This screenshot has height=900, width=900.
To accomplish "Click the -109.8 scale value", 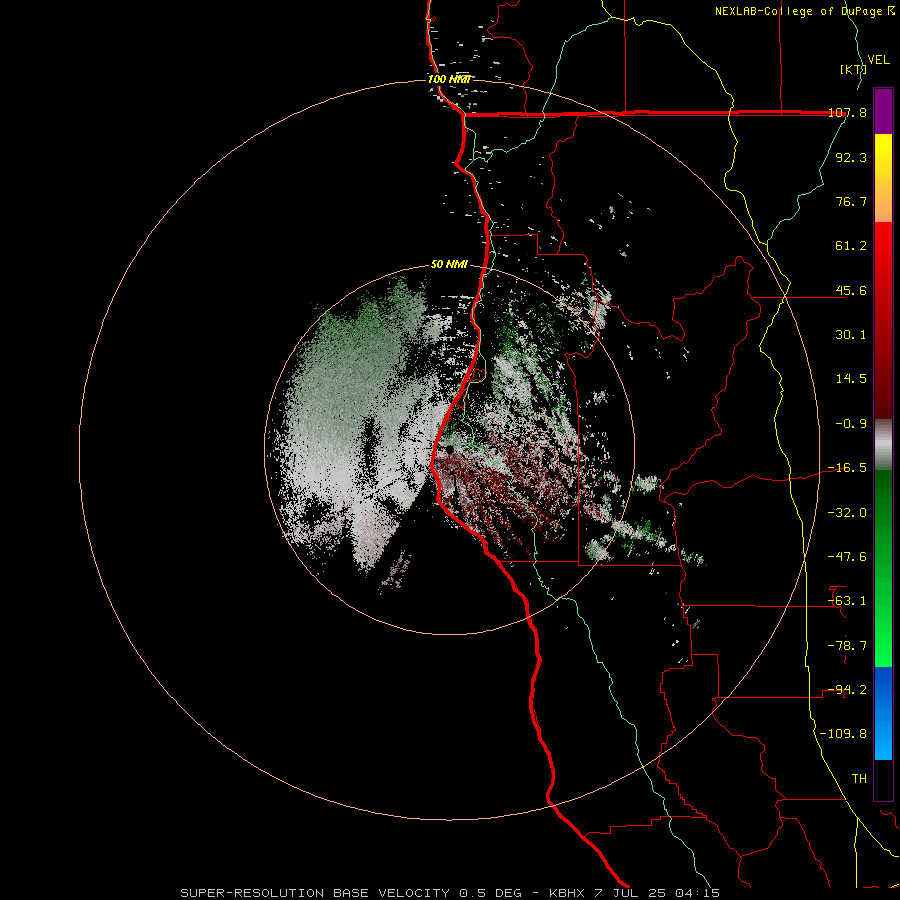I will [843, 734].
